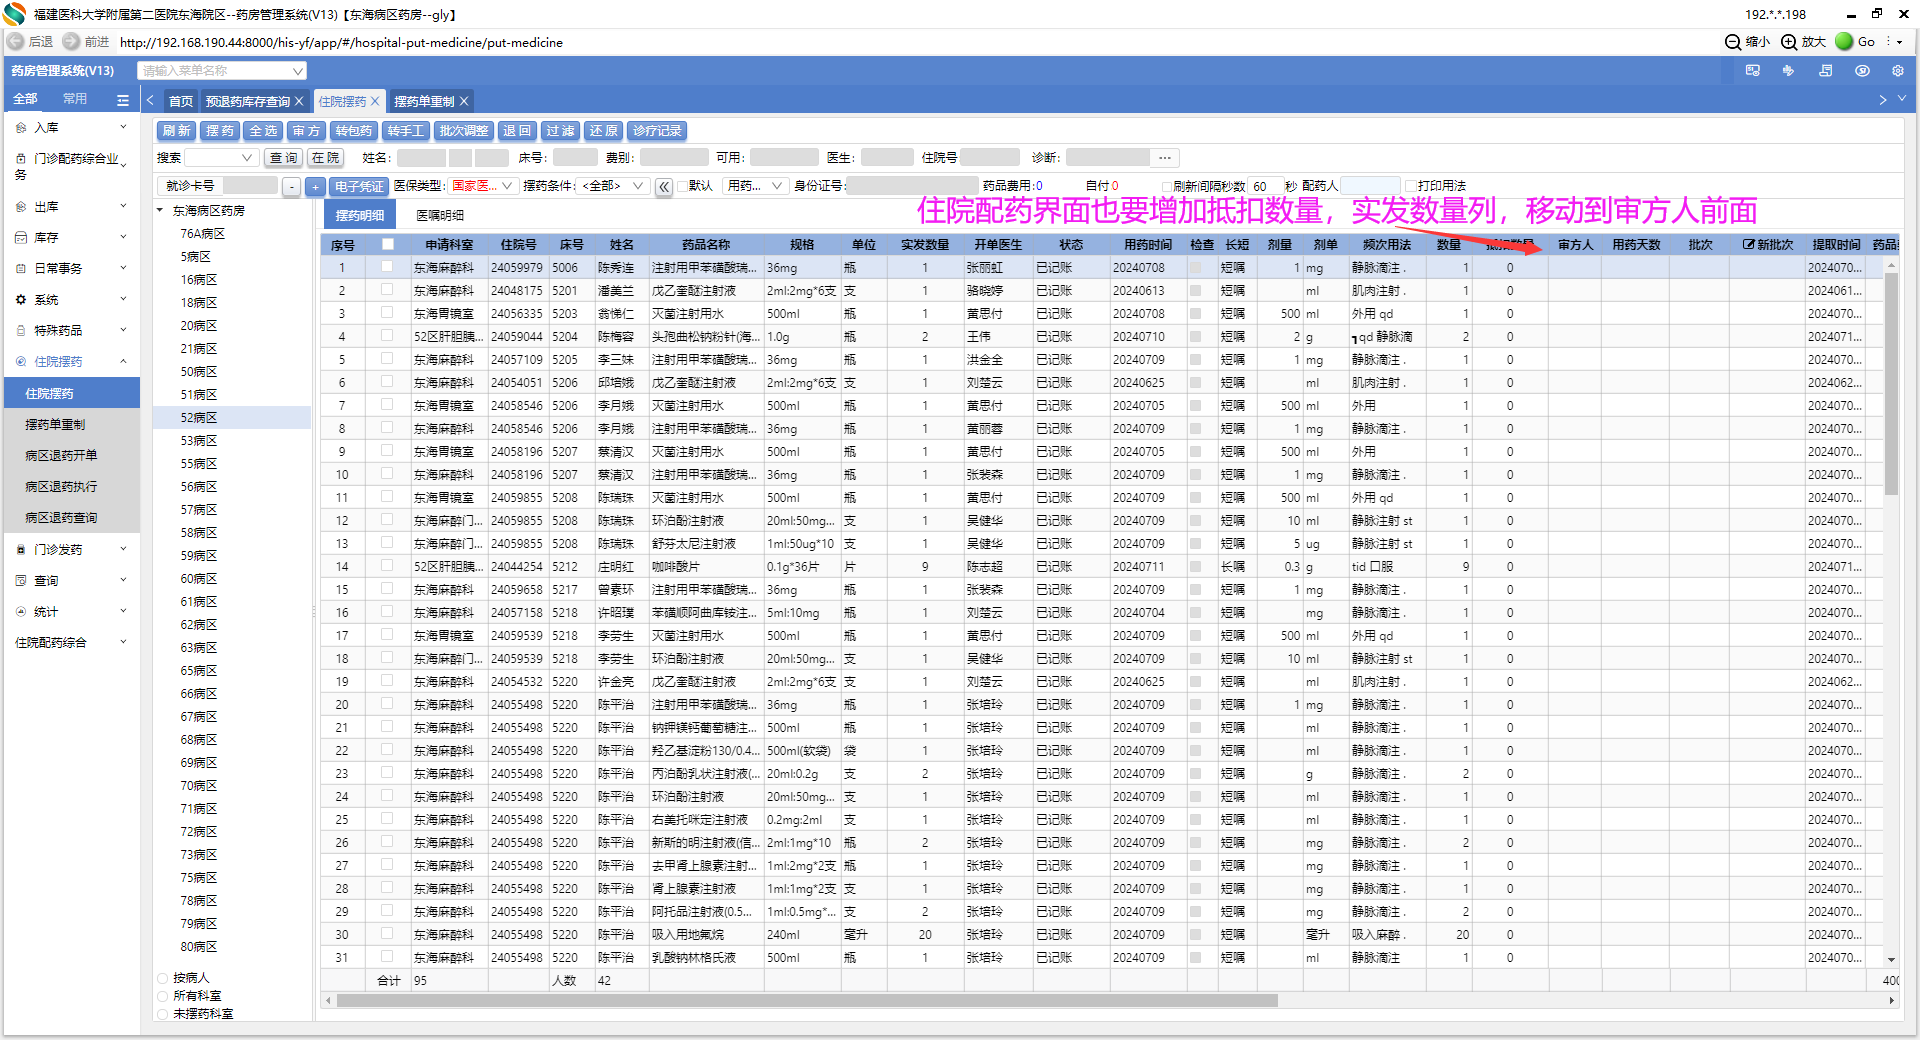1920x1040 pixels.
Task: Click the eye view icon in header
Action: click(1862, 71)
